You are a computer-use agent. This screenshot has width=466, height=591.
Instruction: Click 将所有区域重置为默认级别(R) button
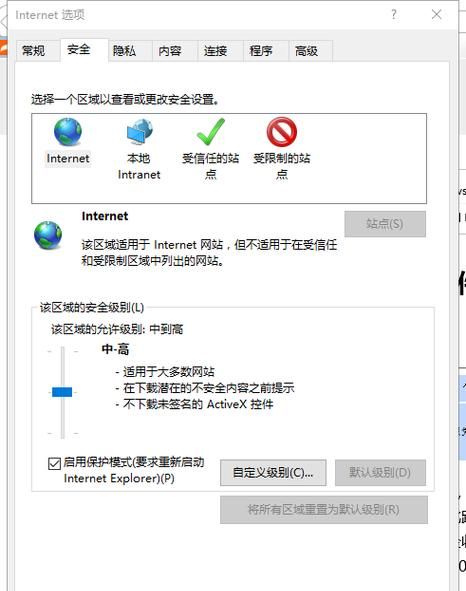[x=324, y=510]
